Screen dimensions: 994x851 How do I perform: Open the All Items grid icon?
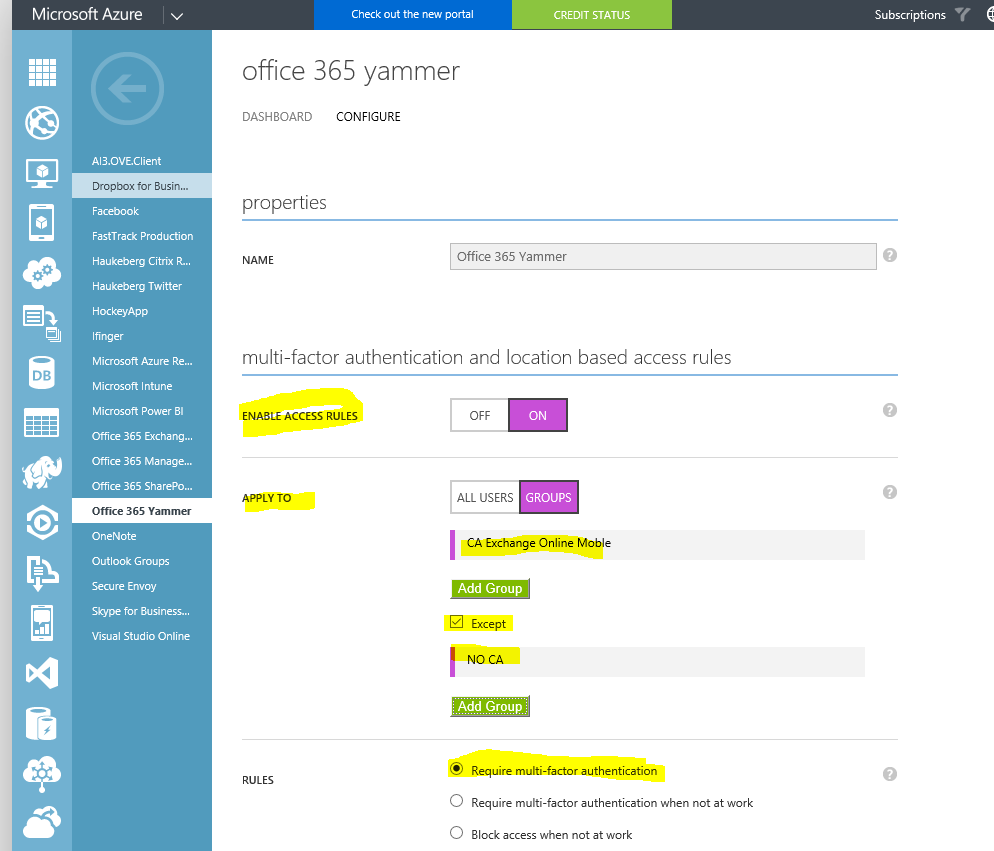click(x=41, y=72)
